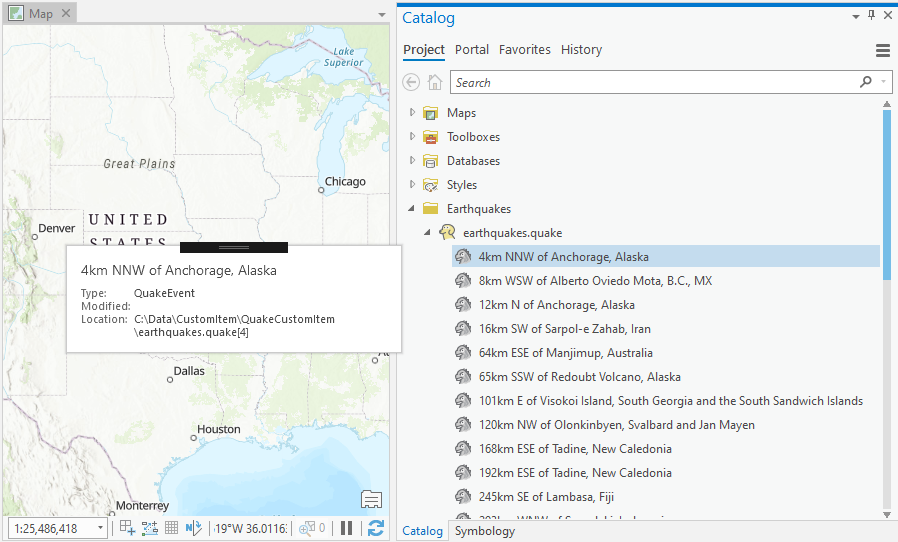Refresh the map view
The image size is (898, 542).
tap(376, 528)
